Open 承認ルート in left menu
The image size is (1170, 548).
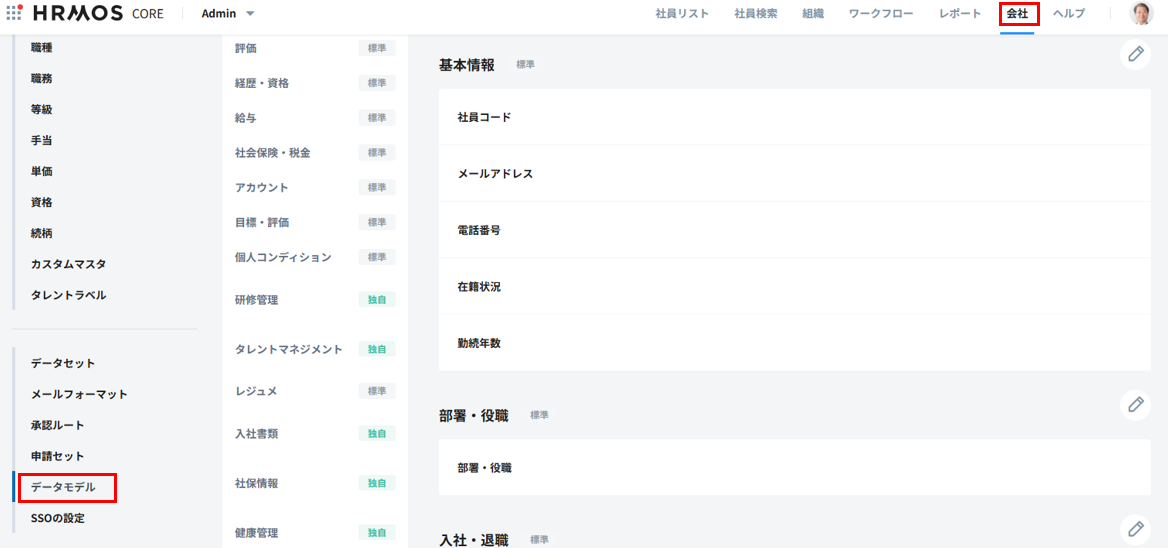(58, 425)
